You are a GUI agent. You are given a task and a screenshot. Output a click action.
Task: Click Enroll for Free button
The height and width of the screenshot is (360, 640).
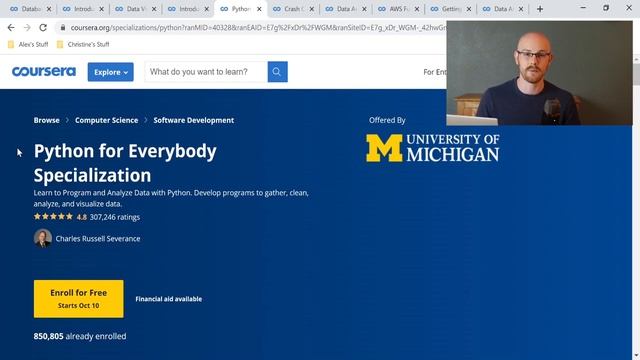click(x=79, y=299)
